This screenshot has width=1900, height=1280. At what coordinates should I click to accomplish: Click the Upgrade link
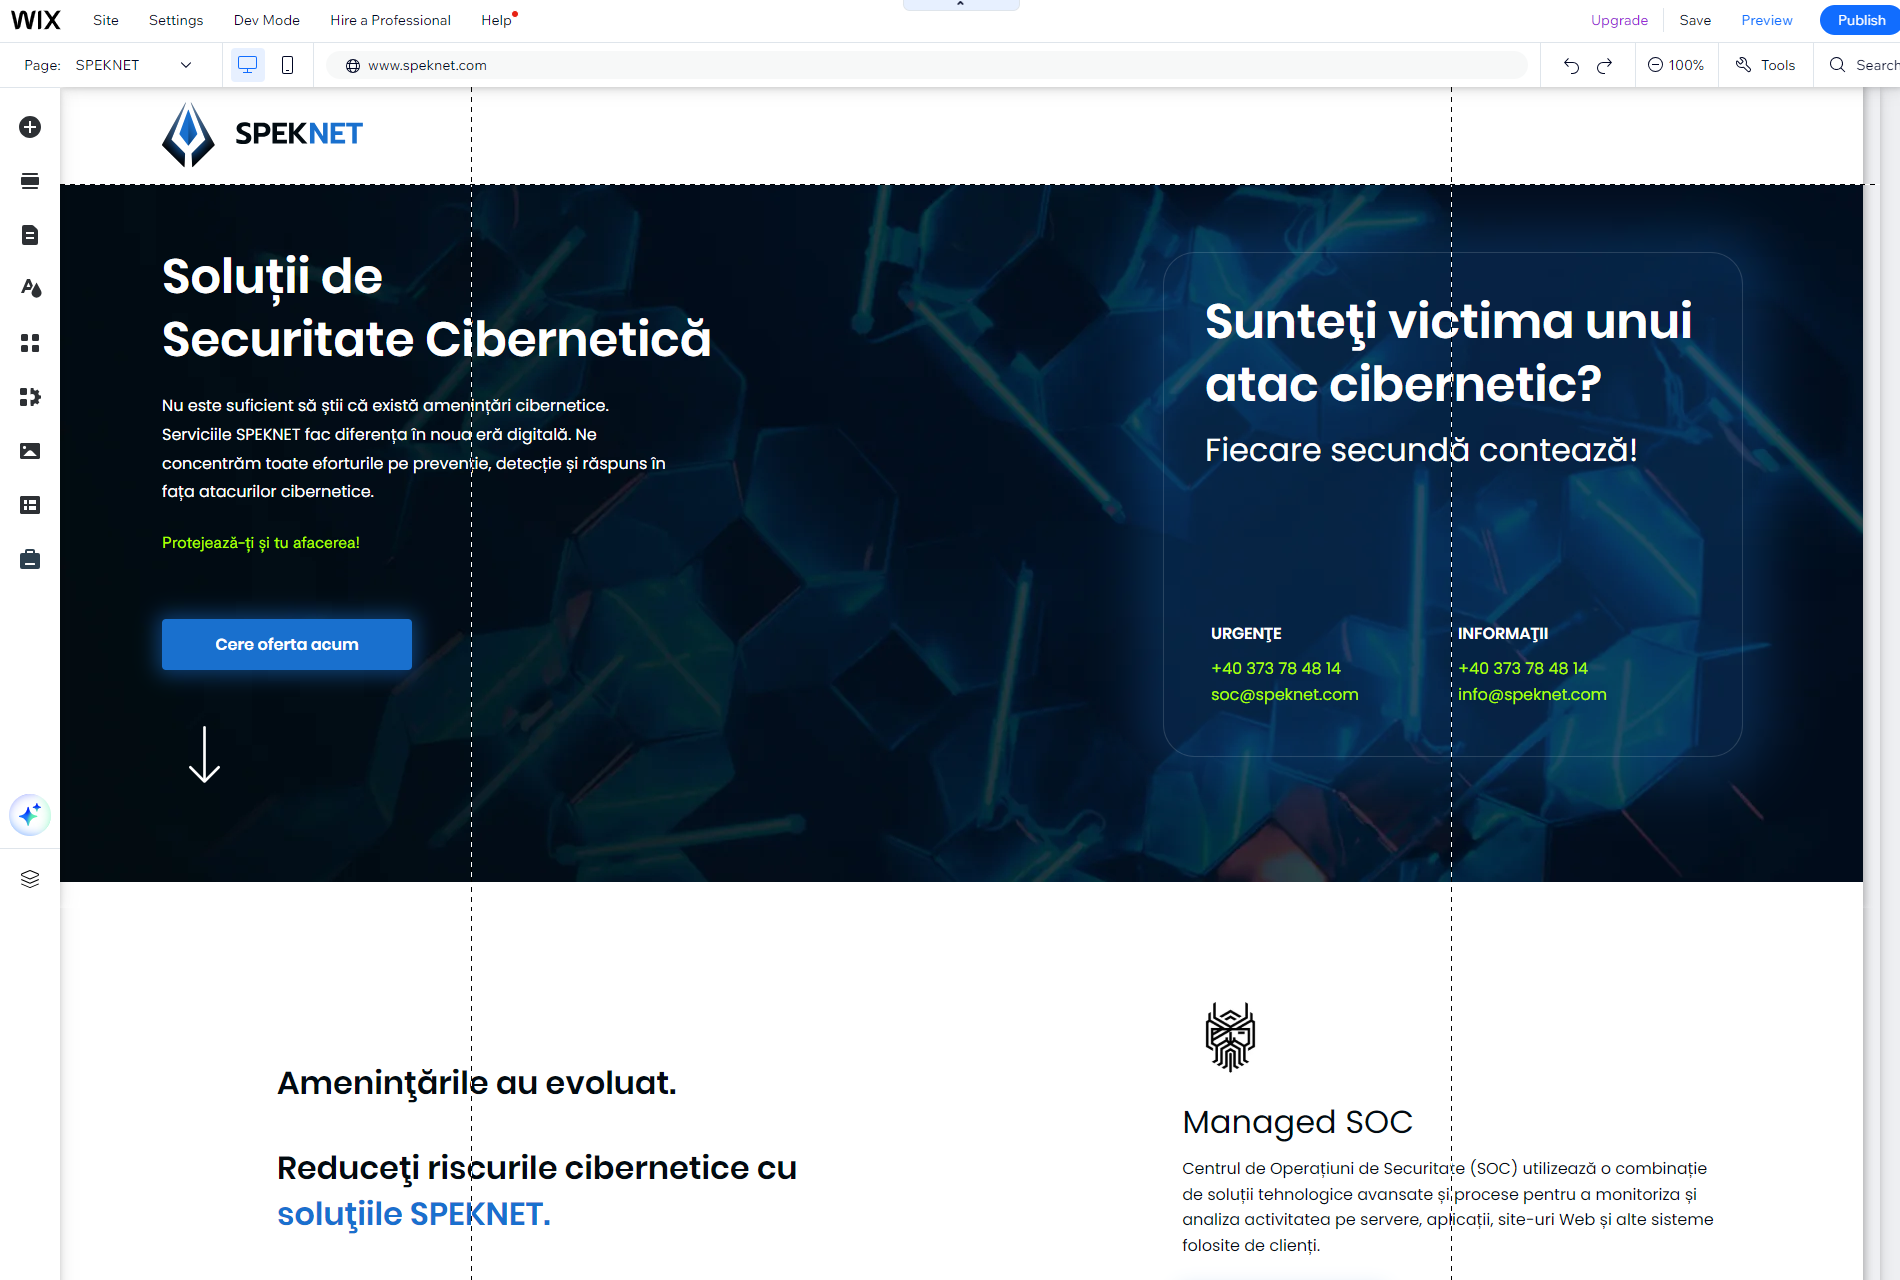click(x=1619, y=20)
